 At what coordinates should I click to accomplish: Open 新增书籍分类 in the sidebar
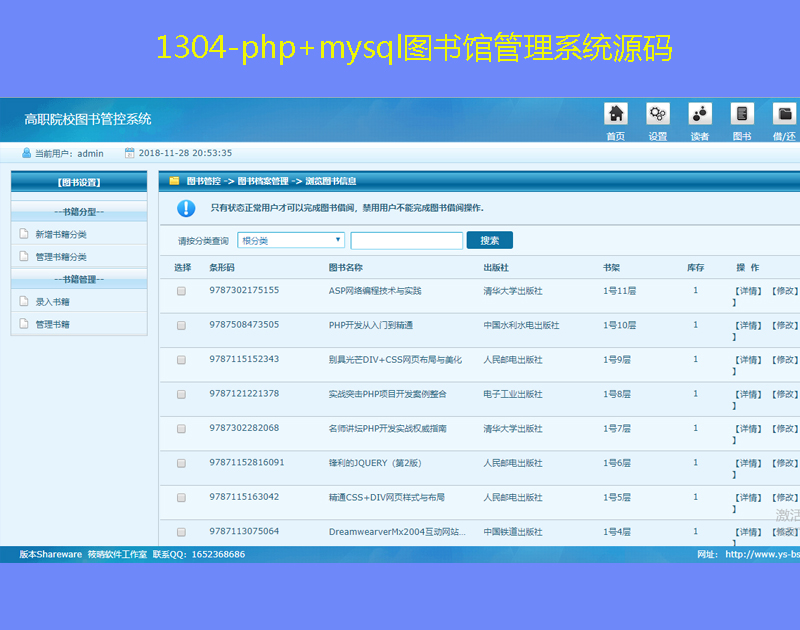pos(61,234)
